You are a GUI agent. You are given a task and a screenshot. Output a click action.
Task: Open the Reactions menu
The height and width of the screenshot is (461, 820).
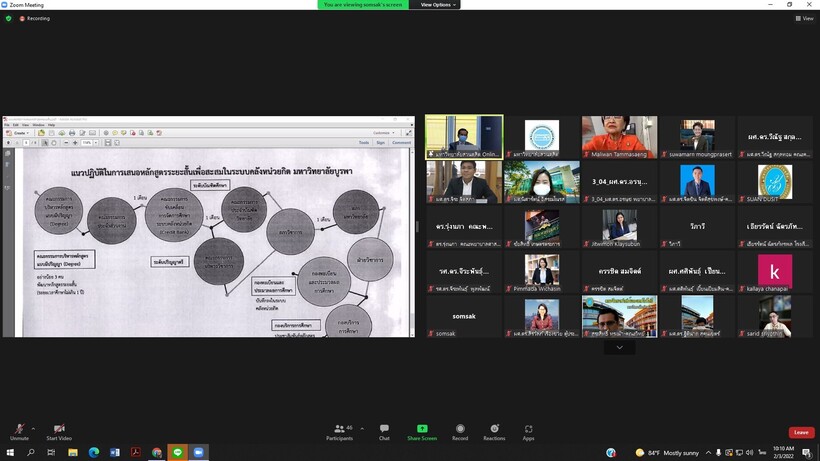coord(494,430)
